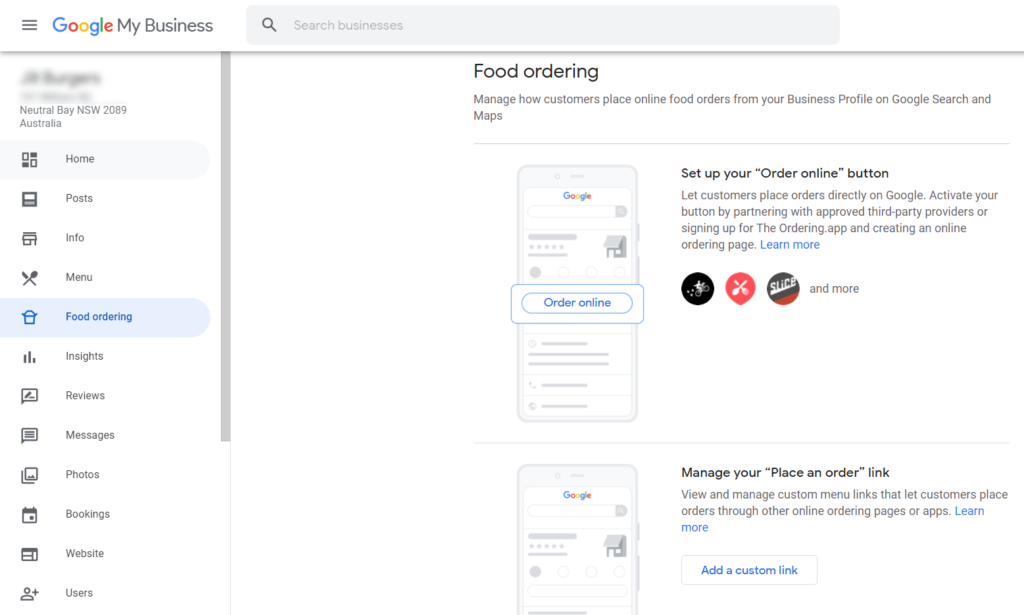
Task: Open Reviews in the sidebar
Action: tap(85, 396)
